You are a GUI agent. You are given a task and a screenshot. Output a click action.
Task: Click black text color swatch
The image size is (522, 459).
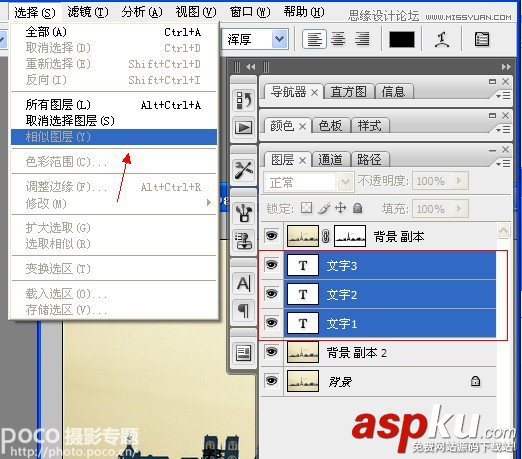click(402, 39)
